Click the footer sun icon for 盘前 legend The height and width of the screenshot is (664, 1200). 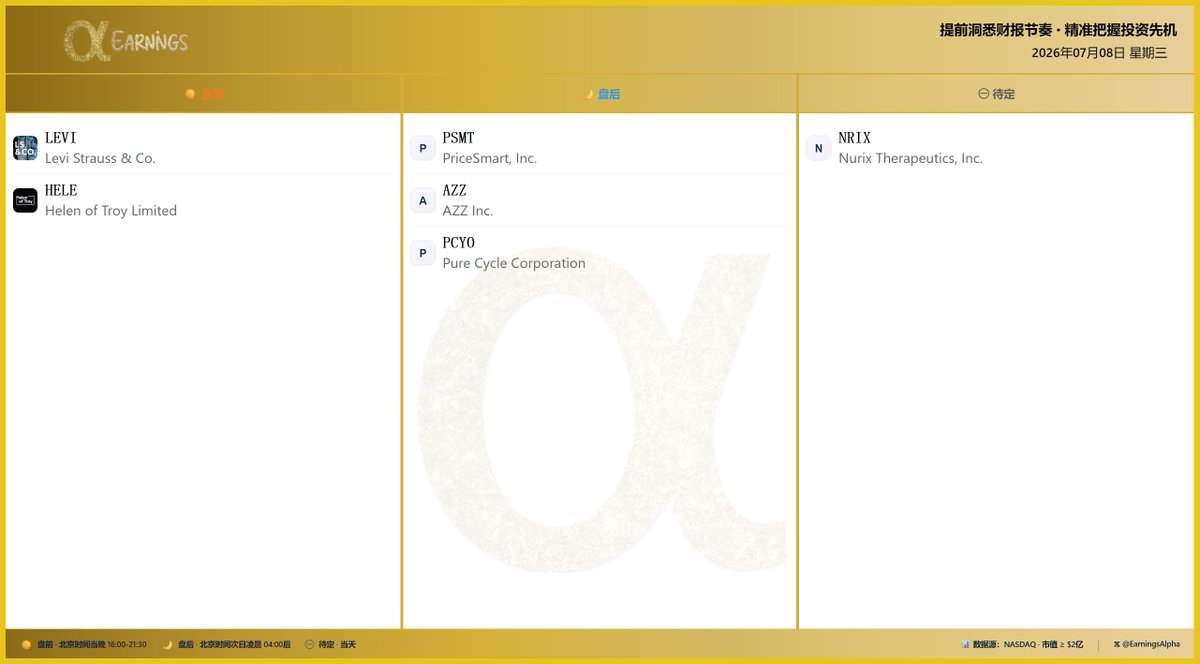click(27, 645)
